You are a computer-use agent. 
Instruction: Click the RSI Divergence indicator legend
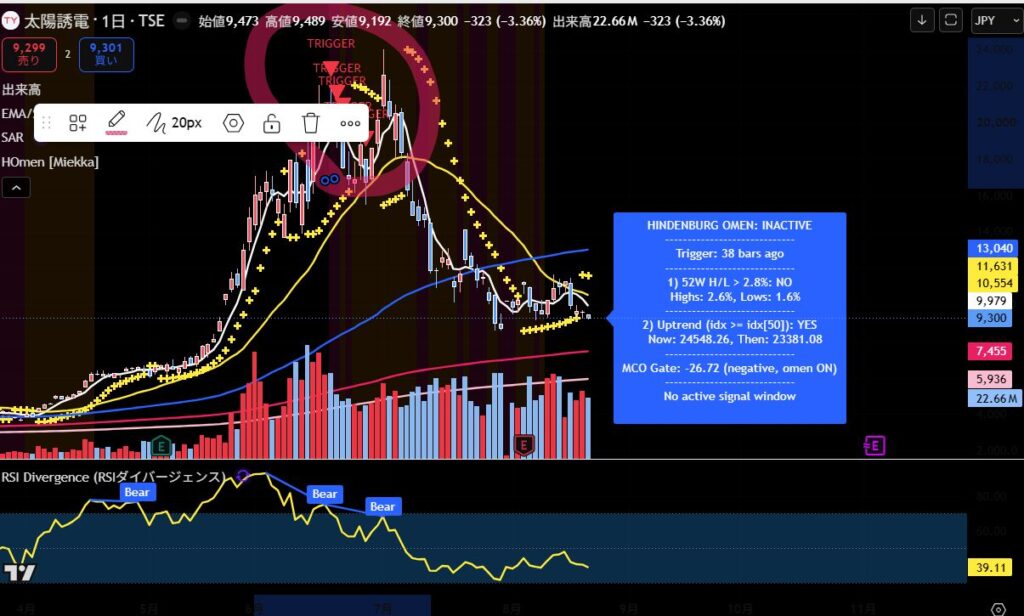point(112,477)
